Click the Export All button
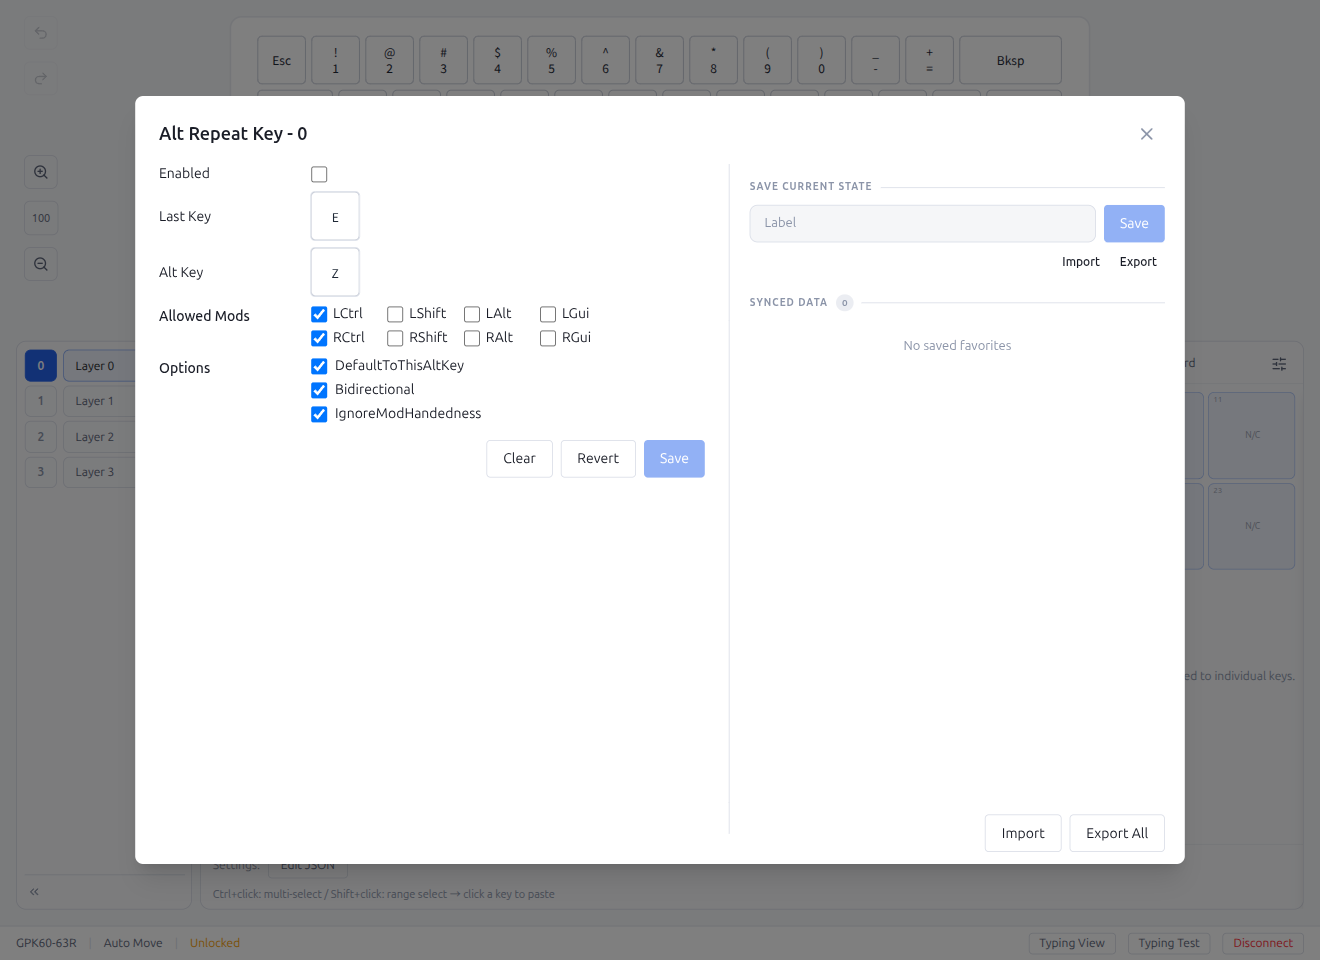 (x=1116, y=833)
